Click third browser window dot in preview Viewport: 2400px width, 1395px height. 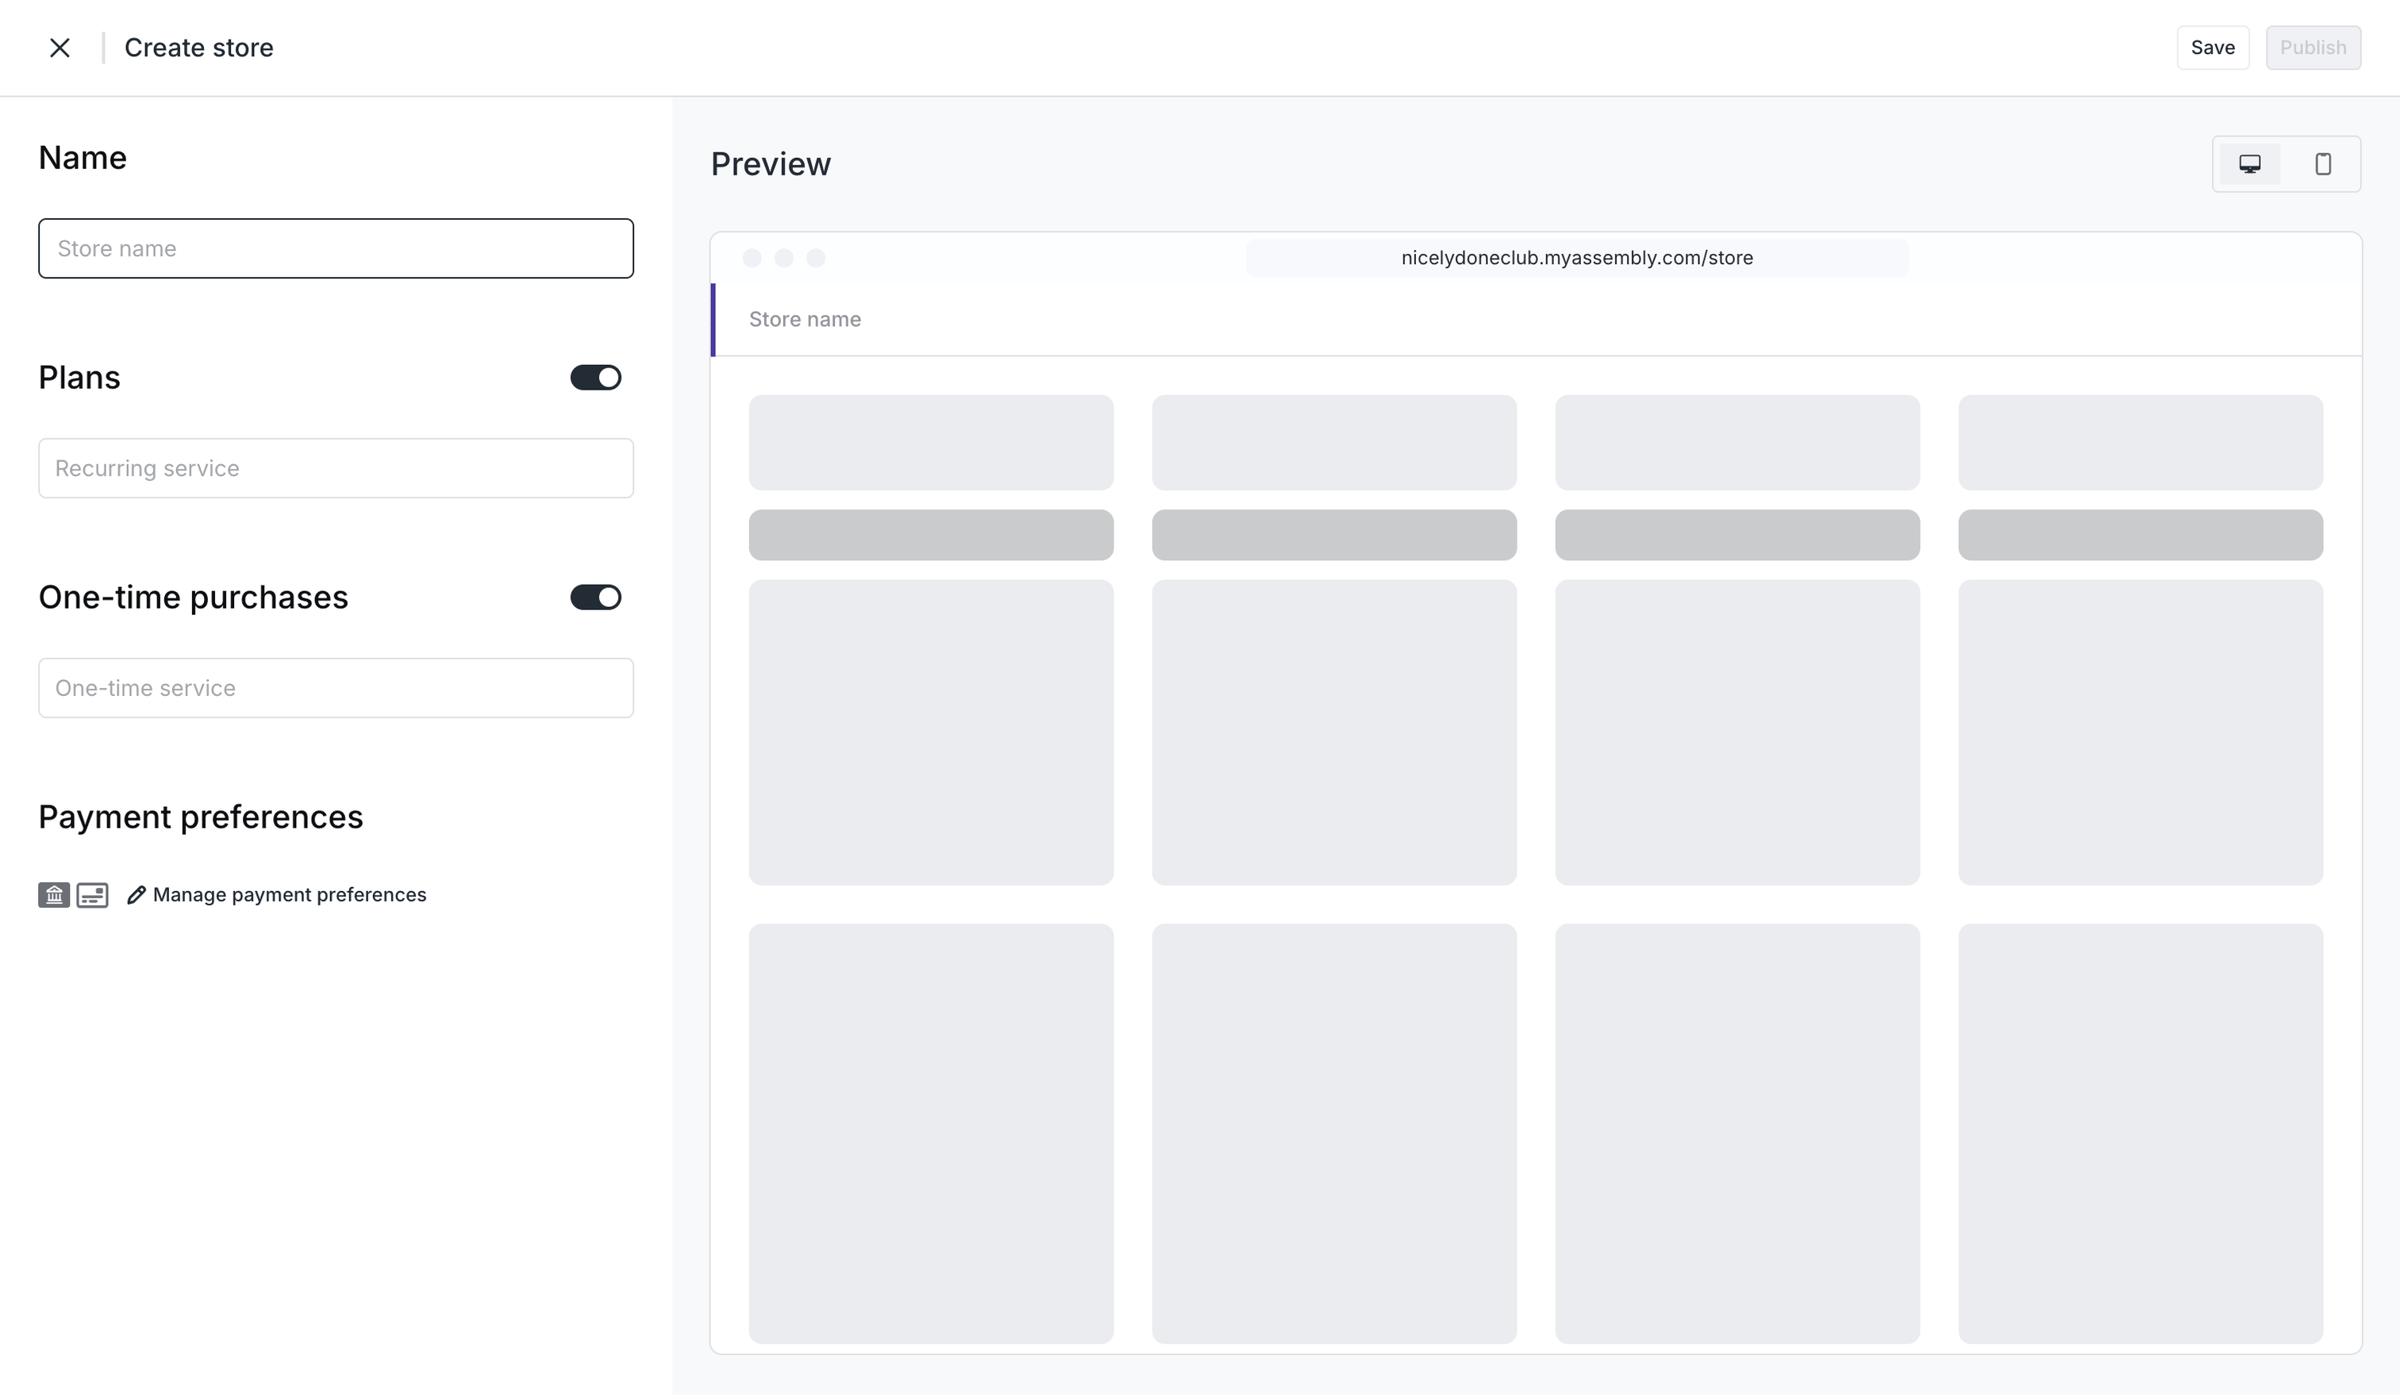coord(816,258)
